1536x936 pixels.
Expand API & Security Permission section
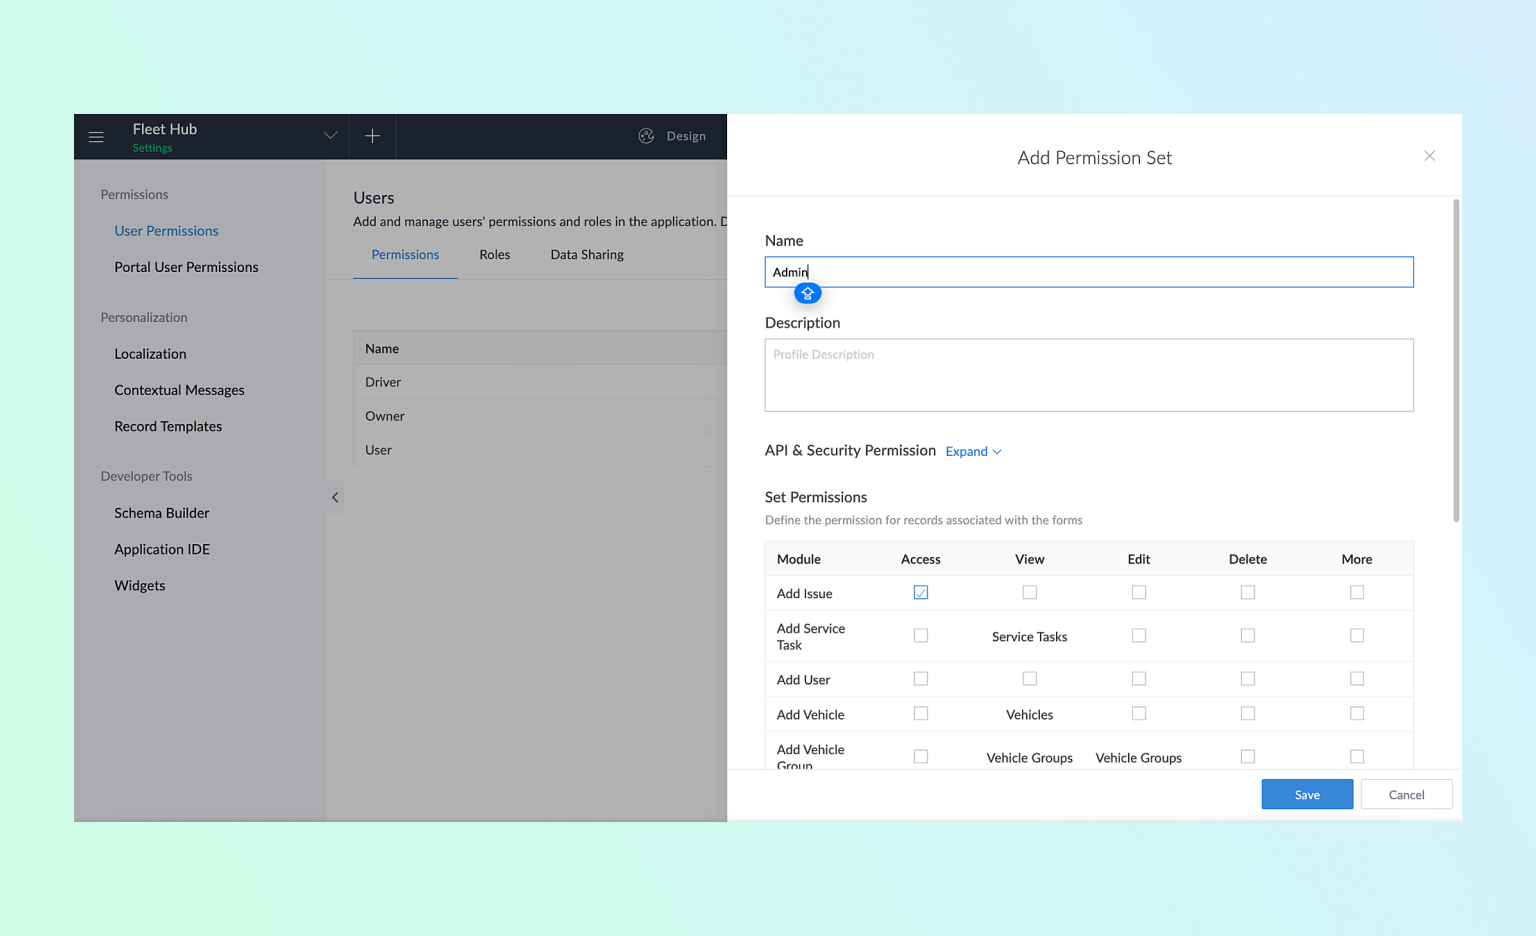coord(973,452)
